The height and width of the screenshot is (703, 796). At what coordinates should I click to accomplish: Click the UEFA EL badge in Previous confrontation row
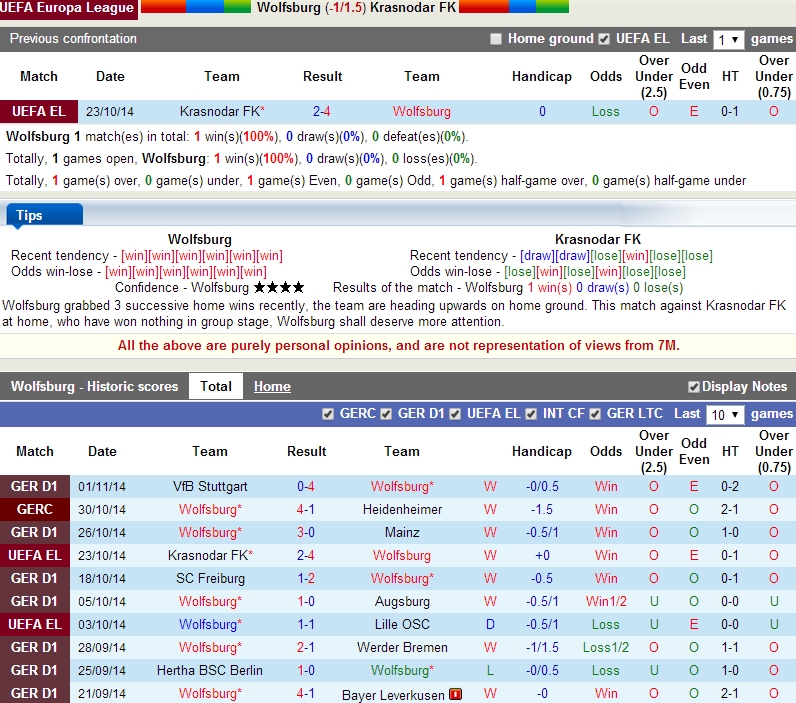[39, 112]
